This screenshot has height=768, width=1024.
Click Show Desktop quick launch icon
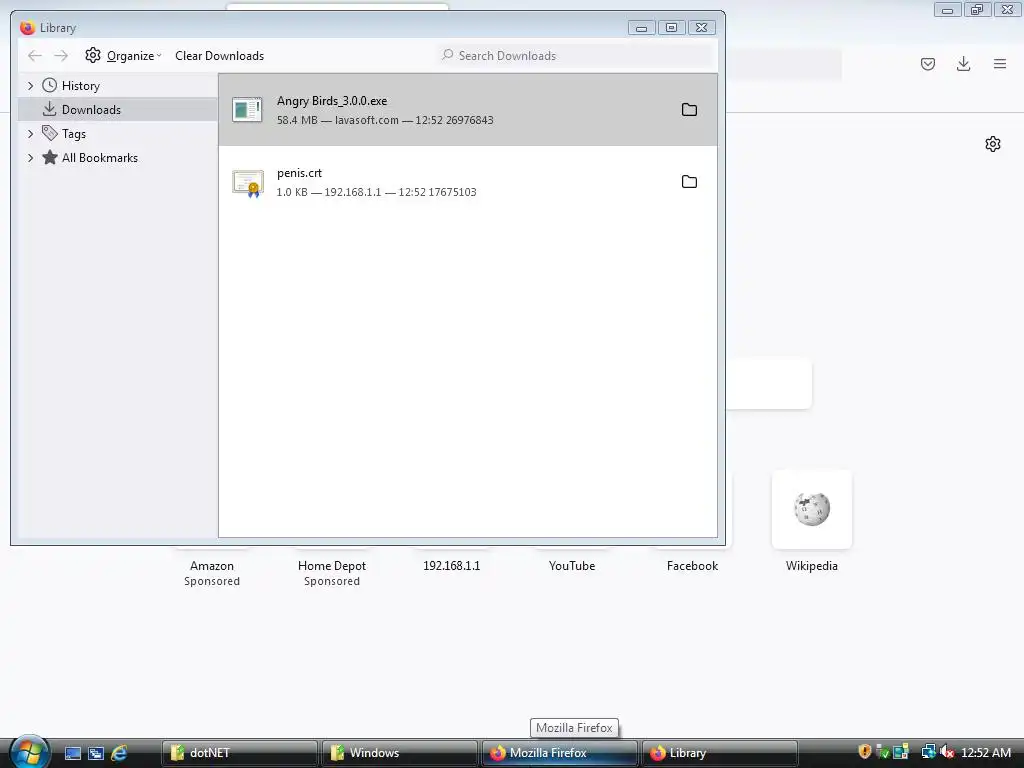(x=72, y=753)
